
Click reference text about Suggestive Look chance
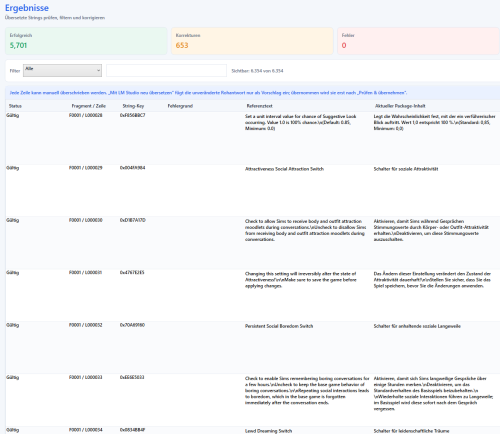pyautogui.click(x=301, y=122)
